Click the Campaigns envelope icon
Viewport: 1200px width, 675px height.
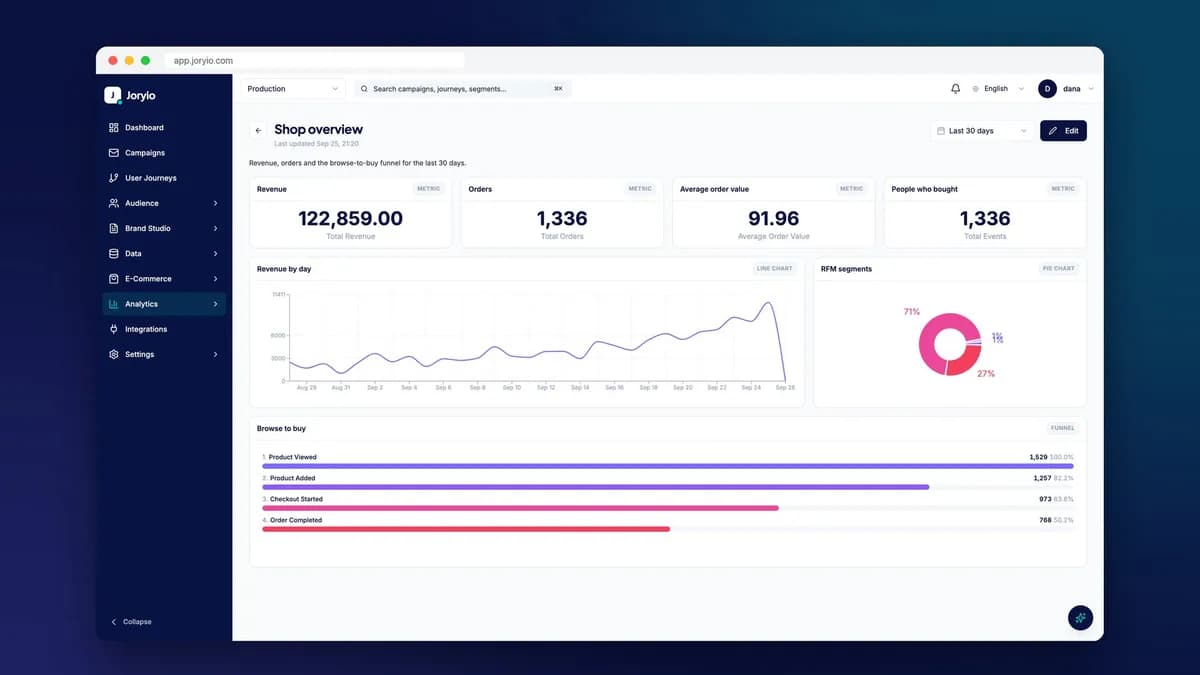click(114, 153)
